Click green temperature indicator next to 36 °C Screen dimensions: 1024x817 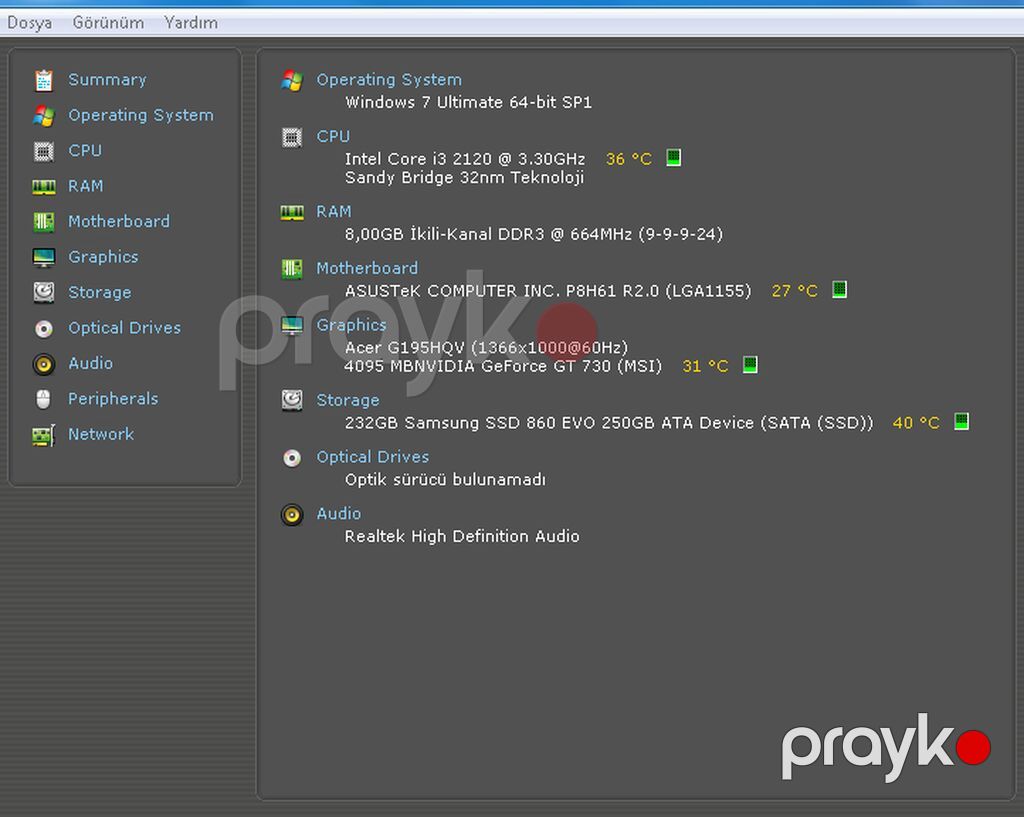pos(673,157)
